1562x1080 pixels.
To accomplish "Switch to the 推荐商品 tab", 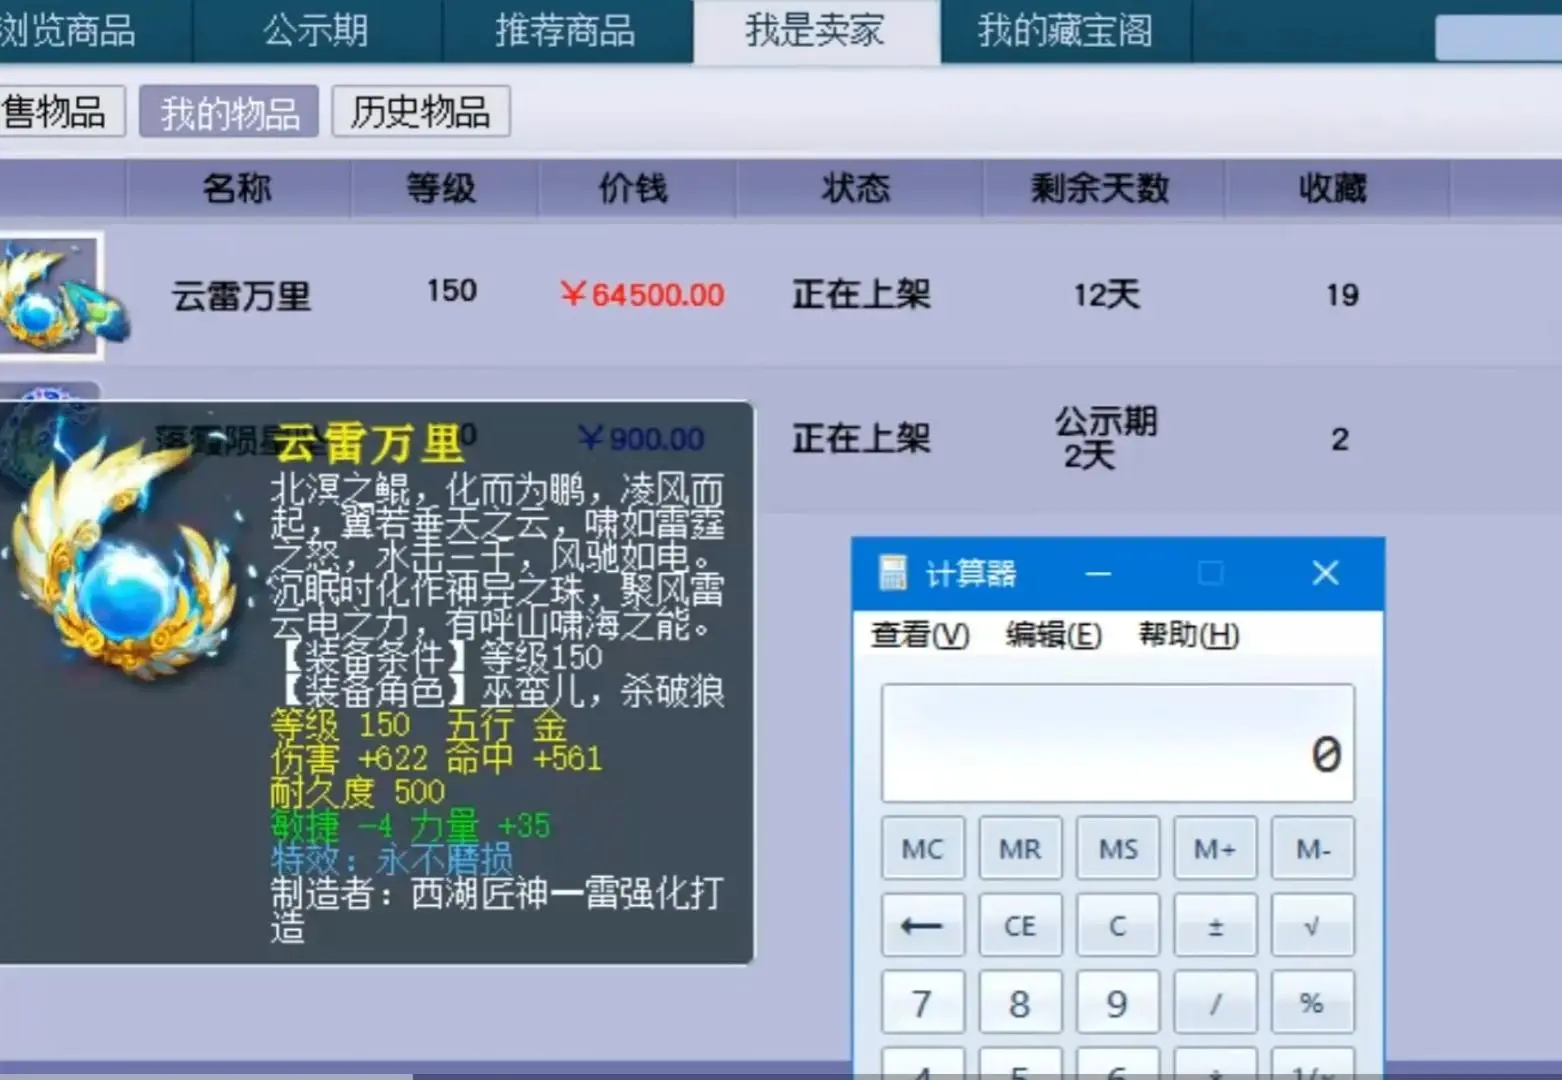I will coord(565,31).
